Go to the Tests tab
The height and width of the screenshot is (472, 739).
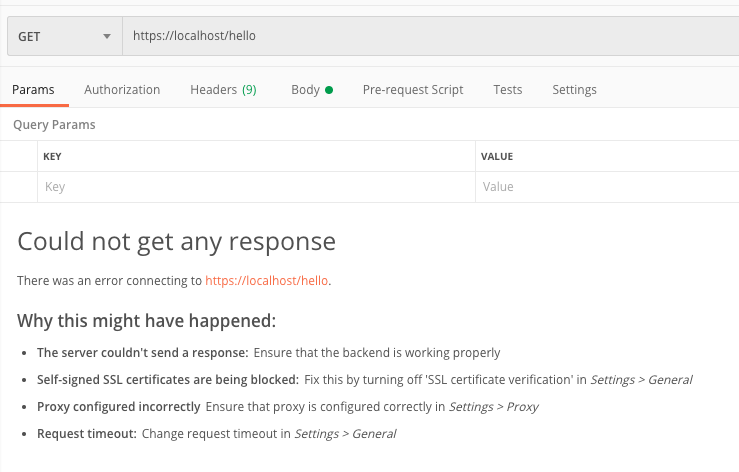tap(508, 90)
